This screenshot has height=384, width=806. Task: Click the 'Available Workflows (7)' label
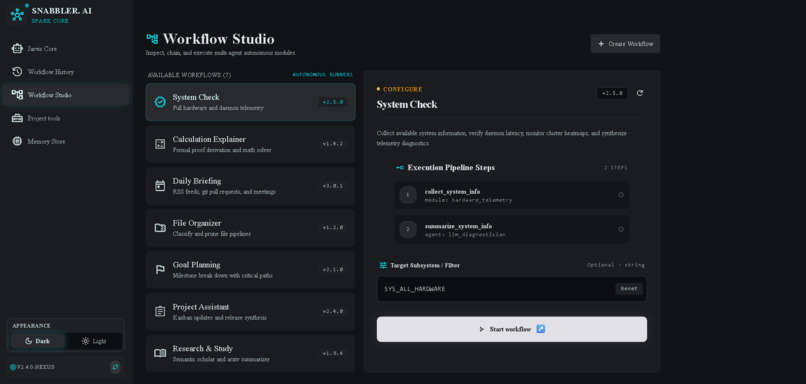point(189,75)
